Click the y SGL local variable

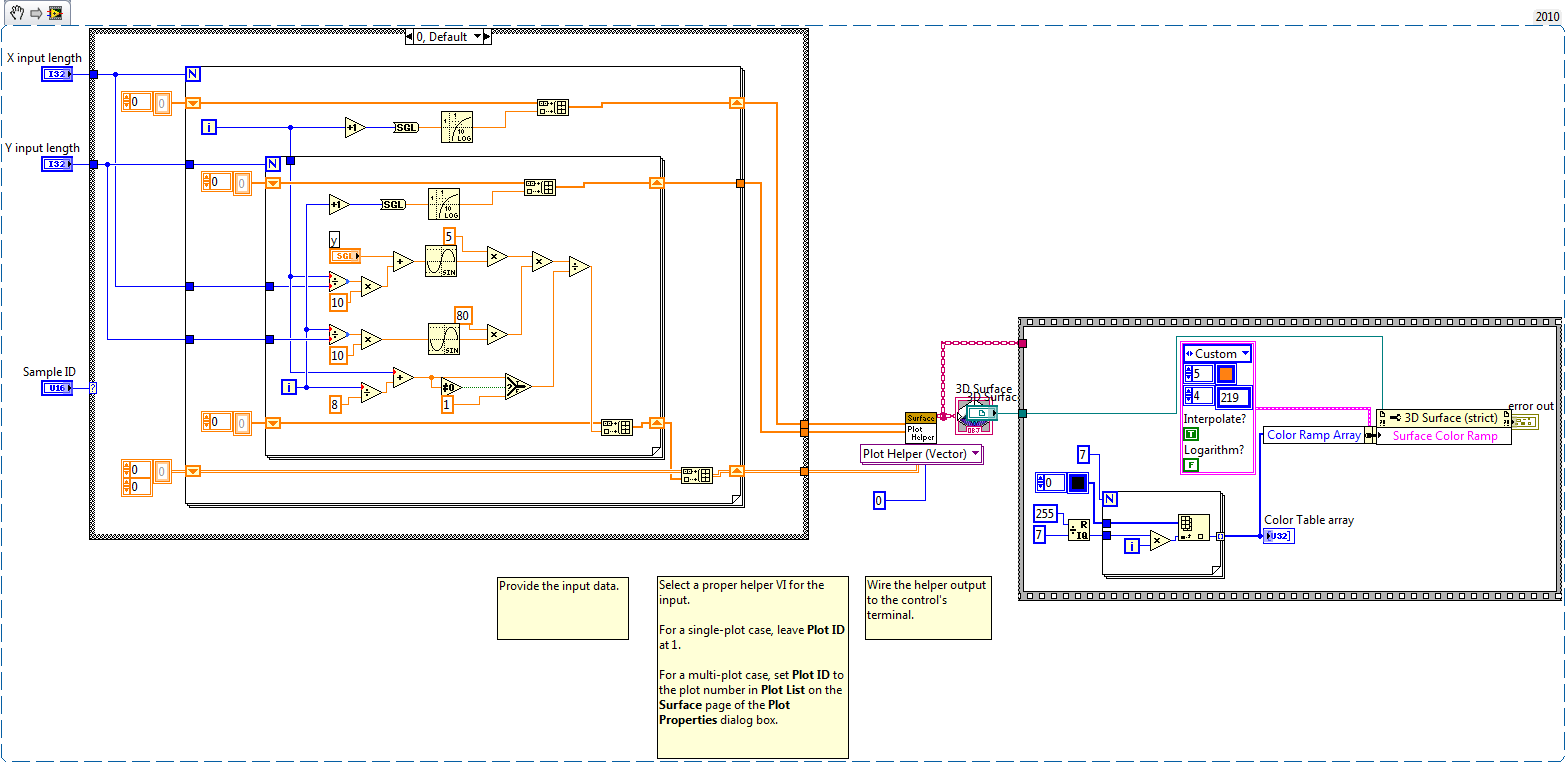[345, 256]
